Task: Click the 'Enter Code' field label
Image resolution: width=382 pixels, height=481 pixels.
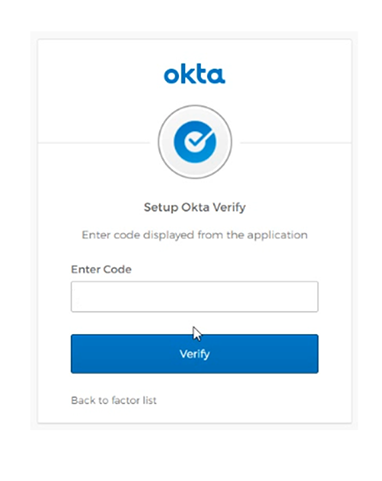Action: 101,269
